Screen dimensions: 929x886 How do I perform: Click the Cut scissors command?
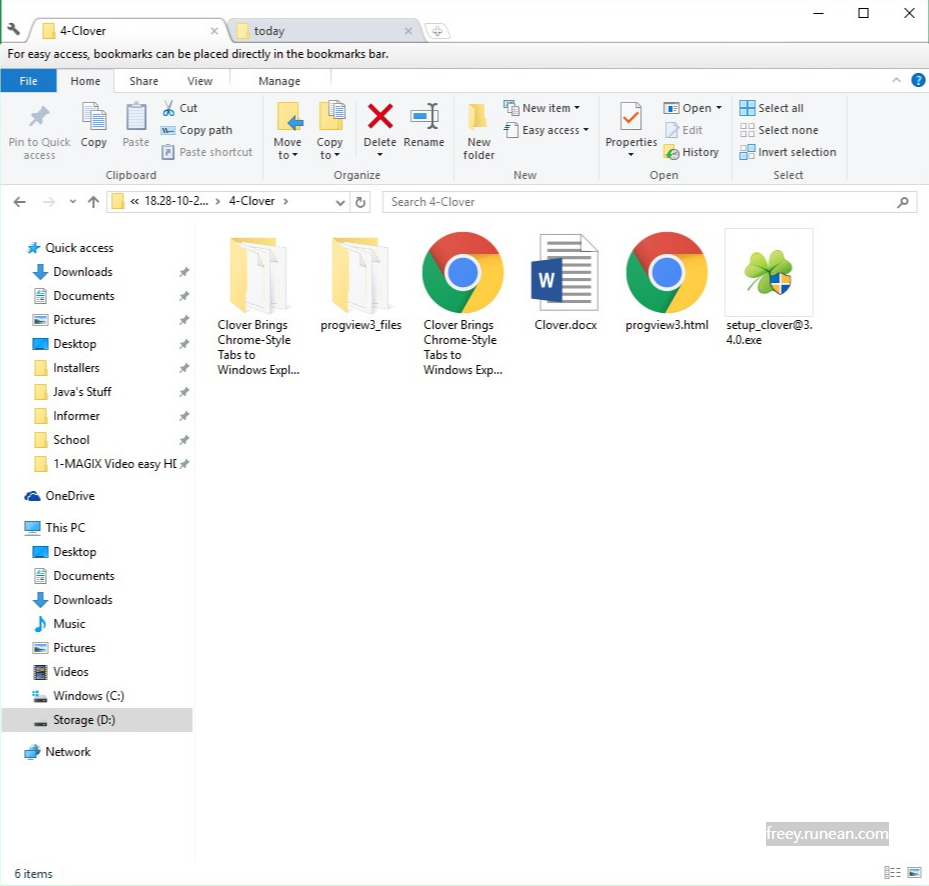(180, 108)
